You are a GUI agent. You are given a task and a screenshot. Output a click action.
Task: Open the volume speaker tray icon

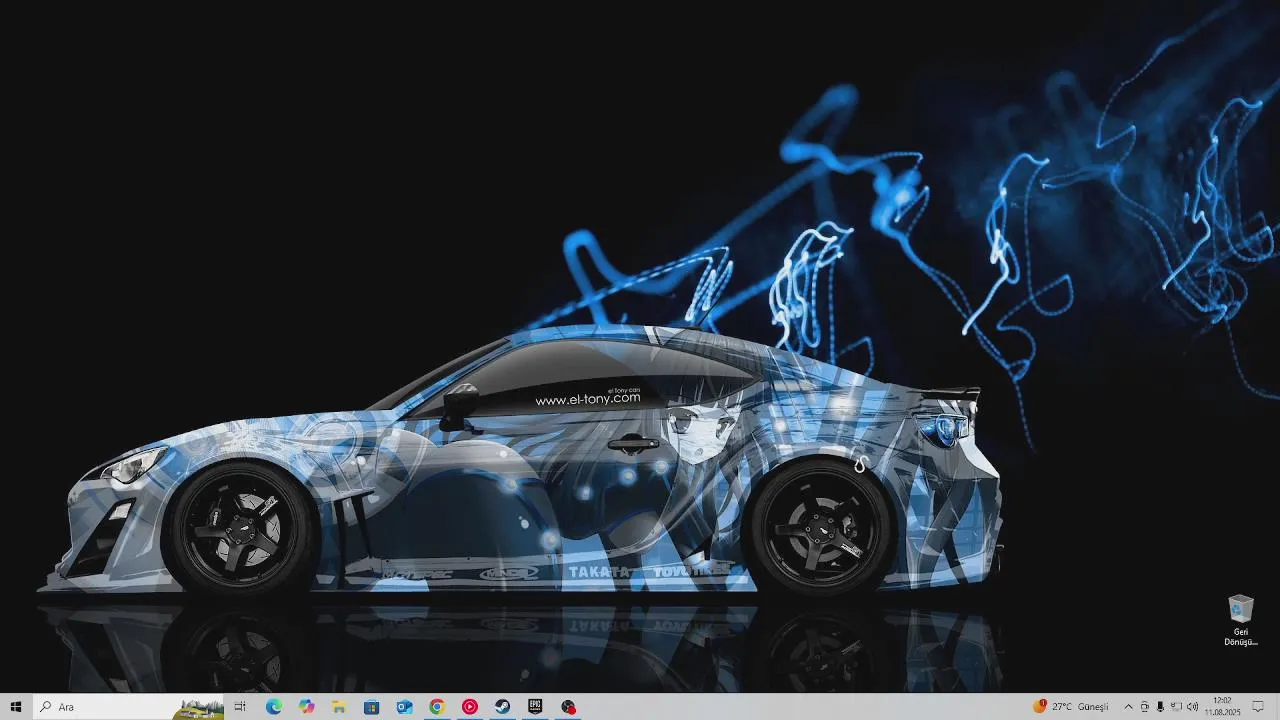[x=1192, y=707]
